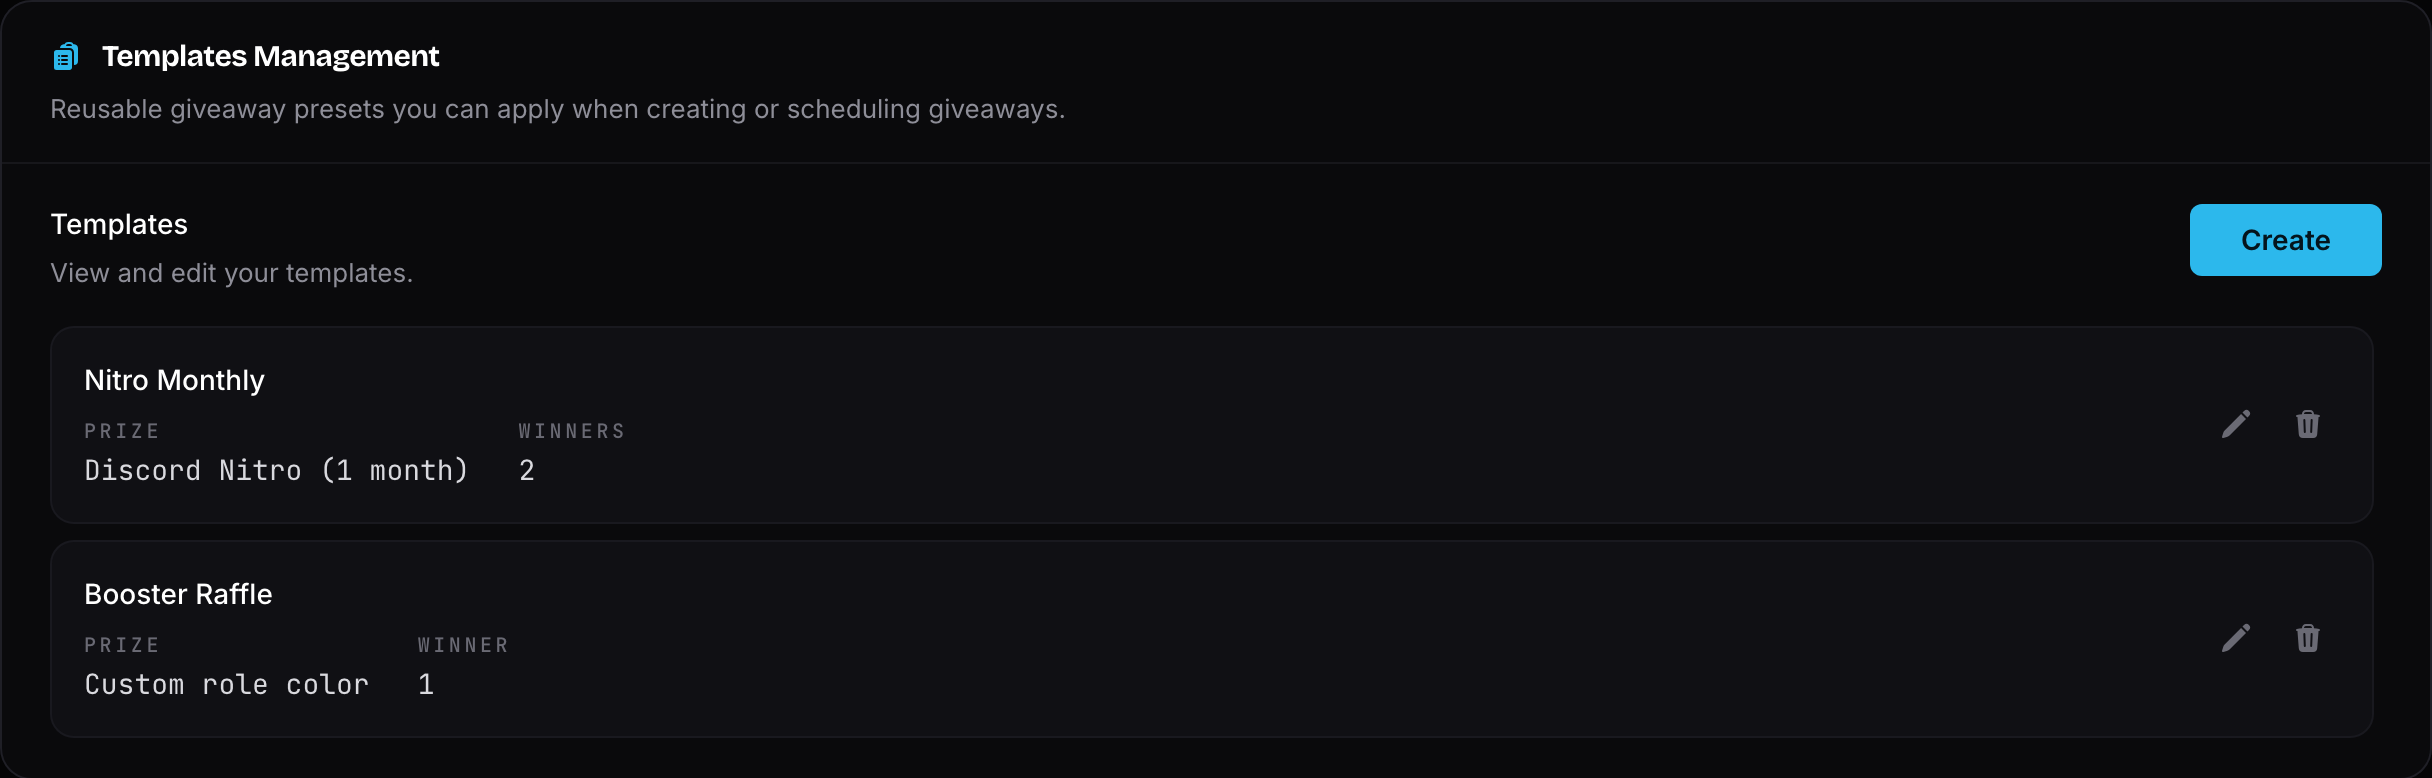Viewport: 2432px width, 778px height.
Task: Edit the Booster Raffle template
Action: pyautogui.click(x=2236, y=638)
